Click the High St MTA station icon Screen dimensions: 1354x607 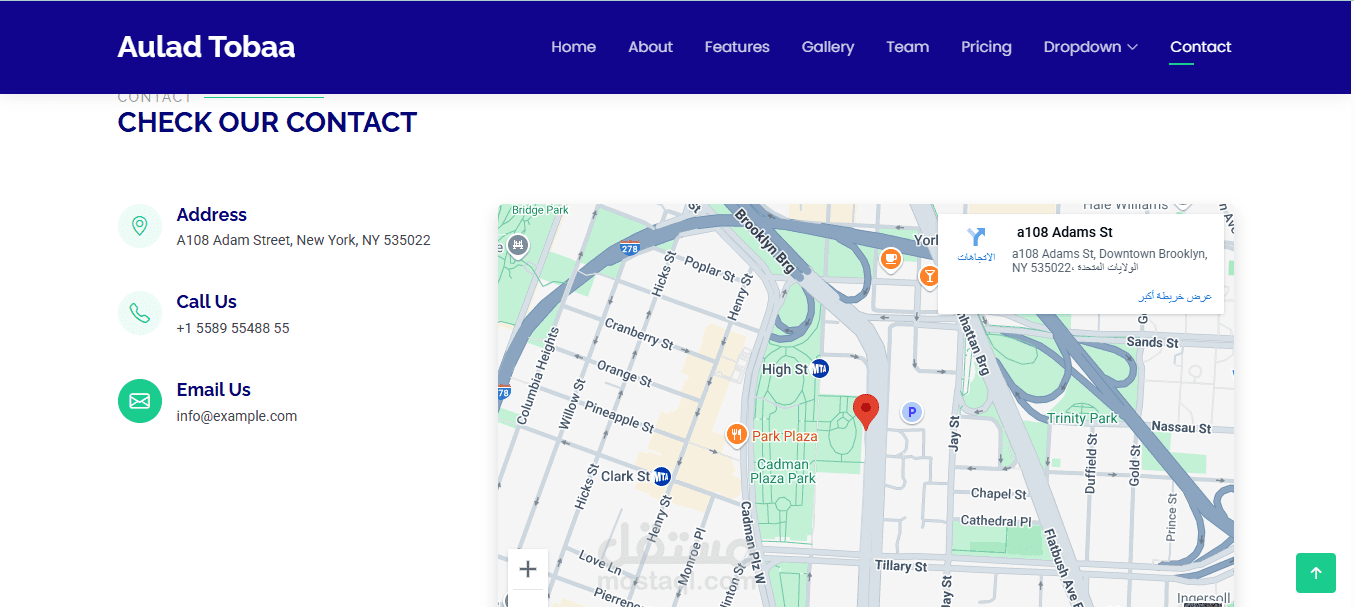pos(820,369)
